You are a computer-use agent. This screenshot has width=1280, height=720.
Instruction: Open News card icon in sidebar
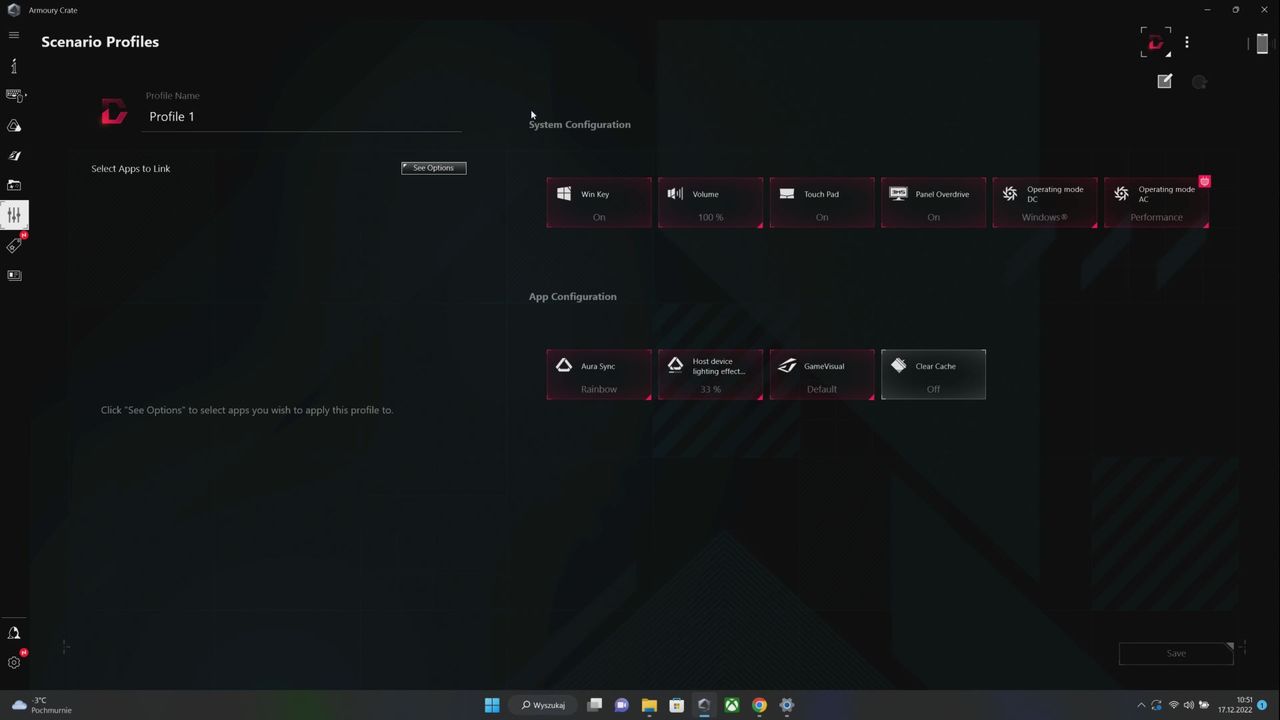click(x=14, y=275)
